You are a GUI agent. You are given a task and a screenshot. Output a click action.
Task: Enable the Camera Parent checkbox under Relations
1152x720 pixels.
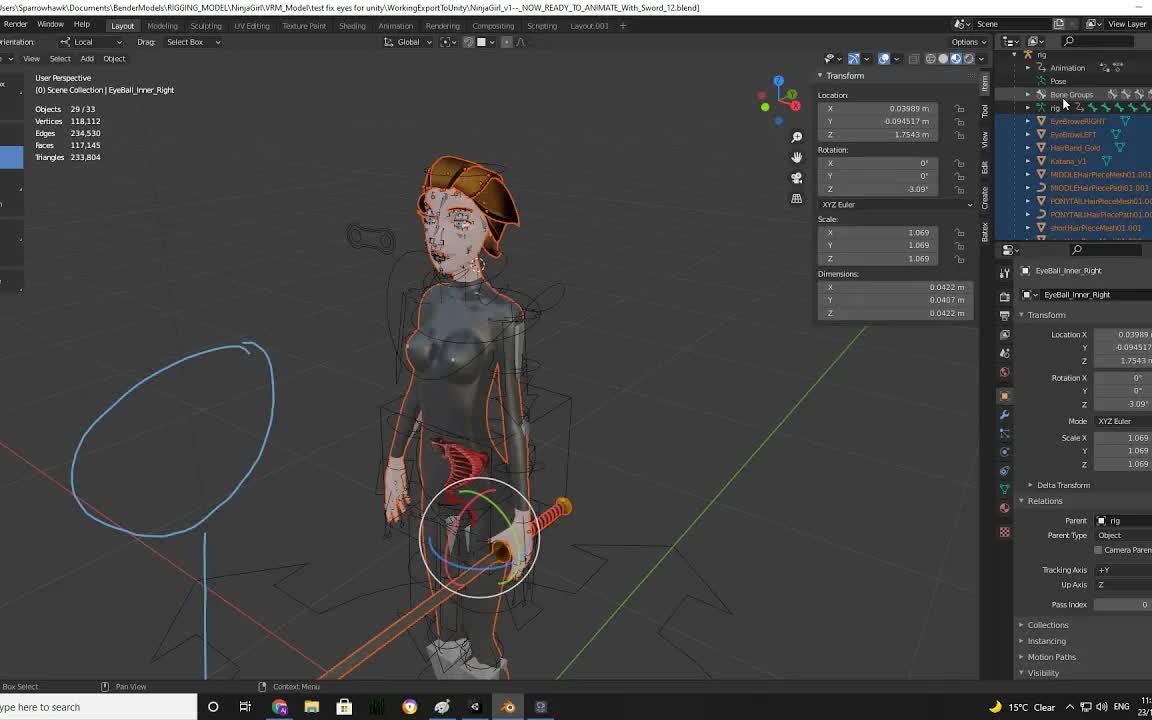1098,550
